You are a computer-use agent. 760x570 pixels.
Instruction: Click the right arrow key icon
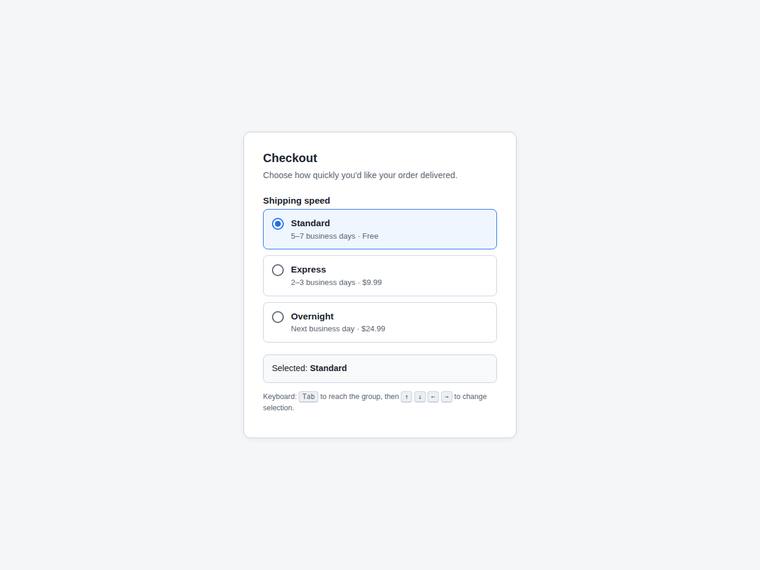[x=446, y=396]
